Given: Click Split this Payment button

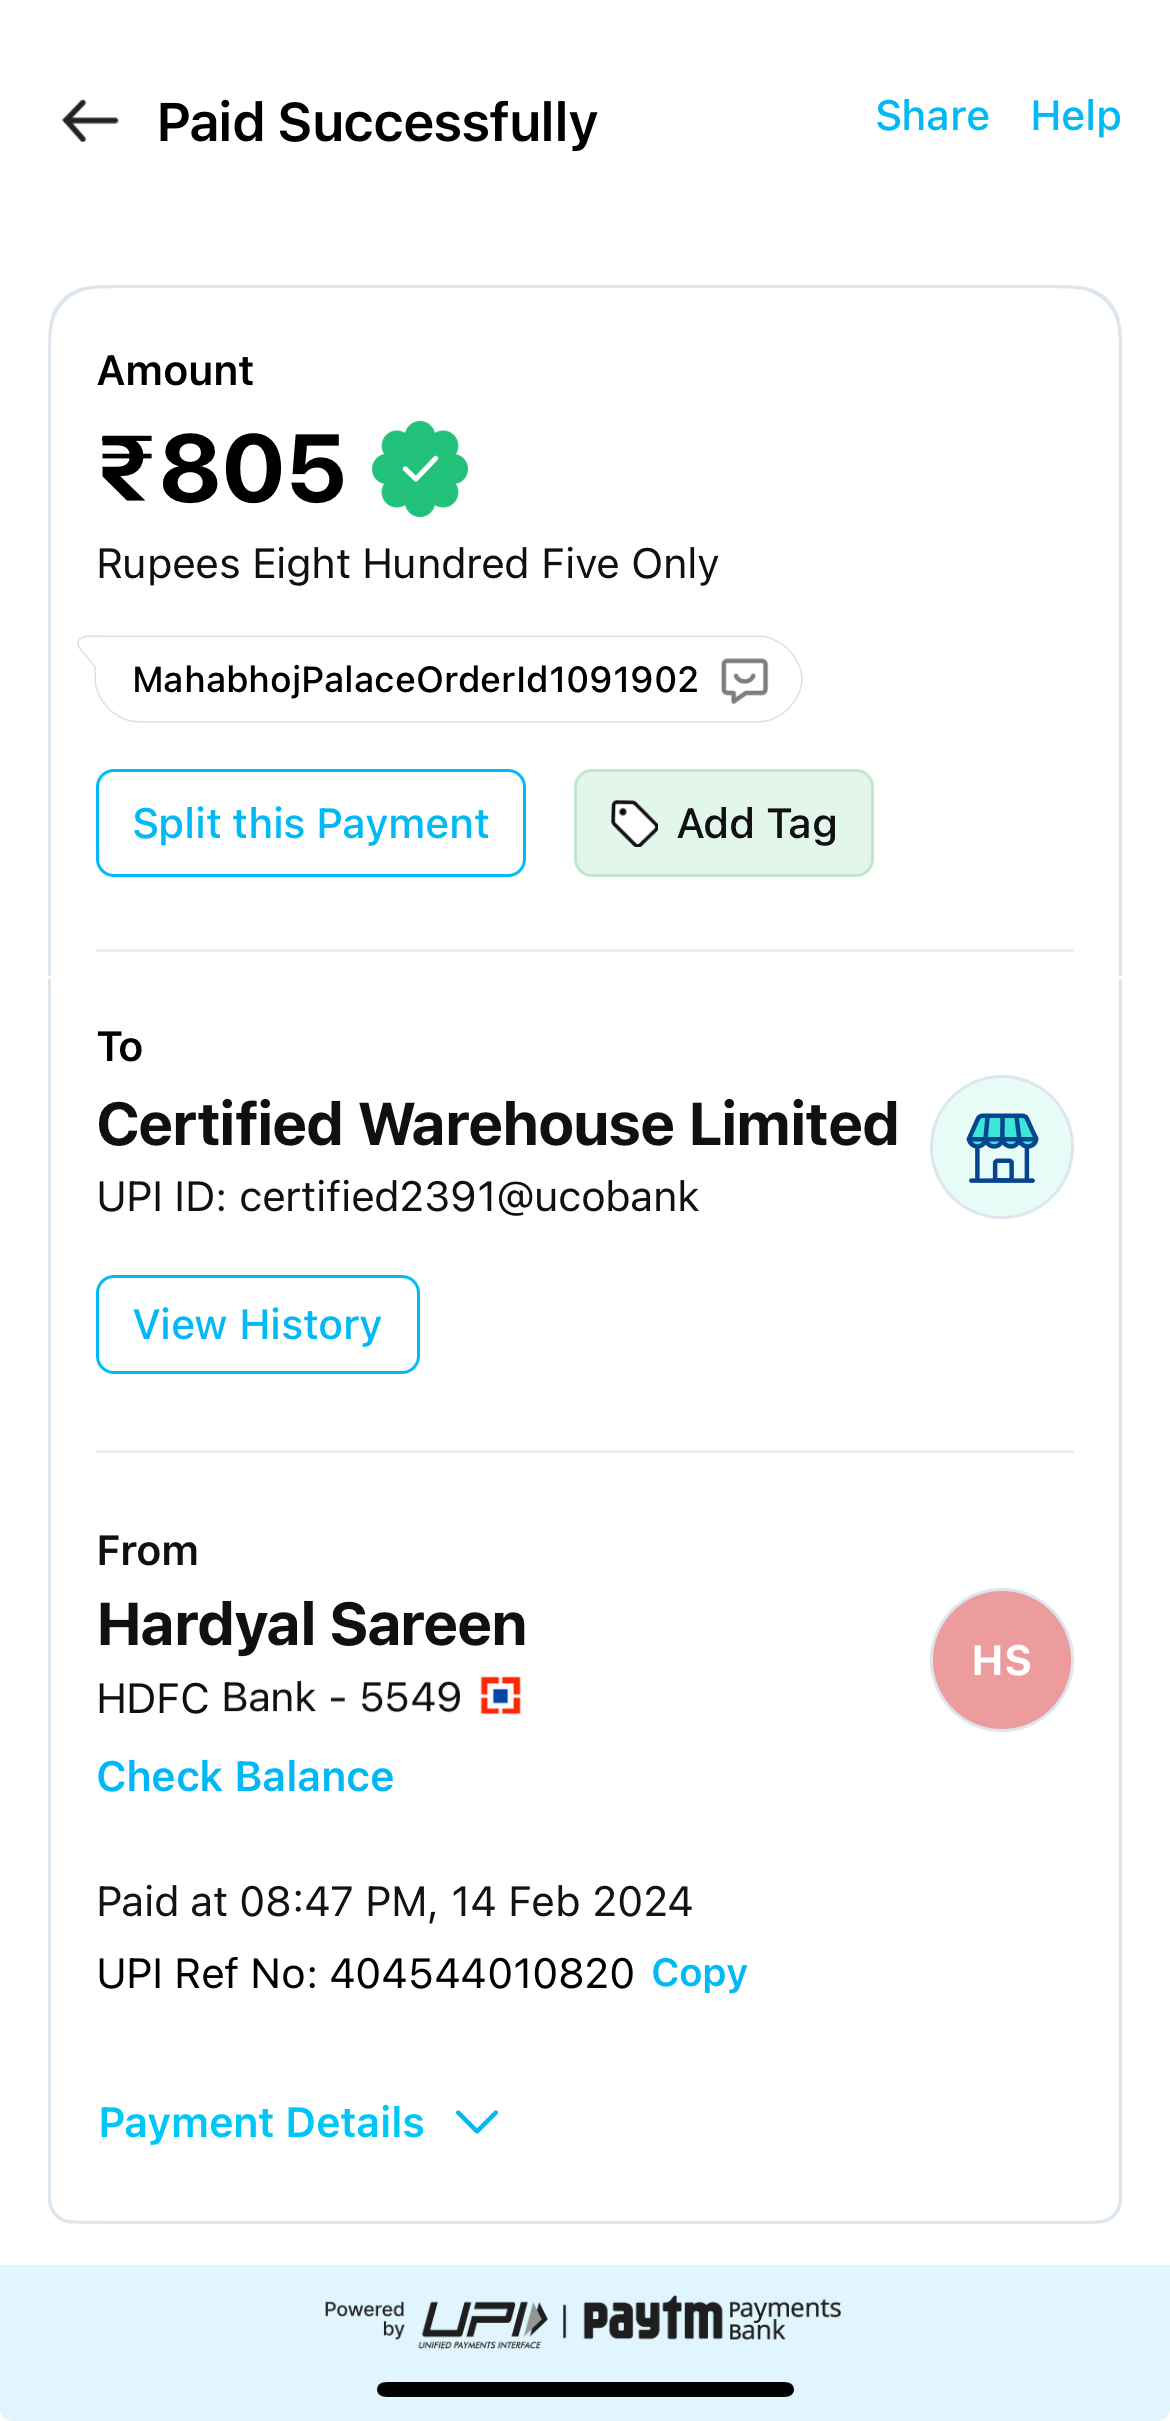Looking at the screenshot, I should click(311, 823).
